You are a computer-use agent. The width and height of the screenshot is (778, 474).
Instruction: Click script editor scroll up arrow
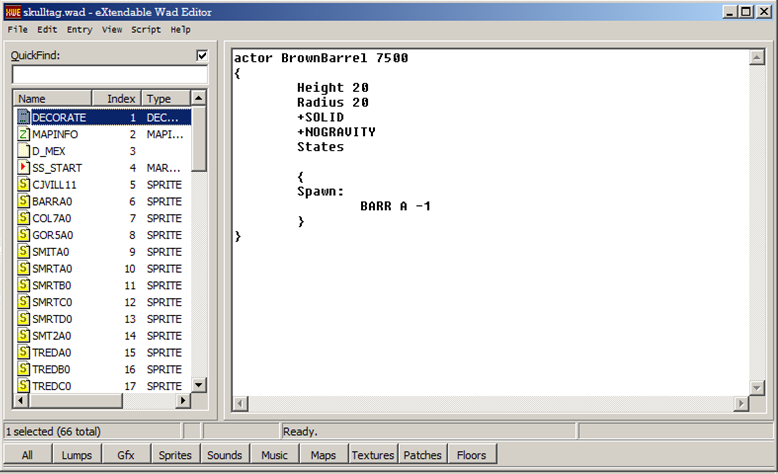point(757,58)
